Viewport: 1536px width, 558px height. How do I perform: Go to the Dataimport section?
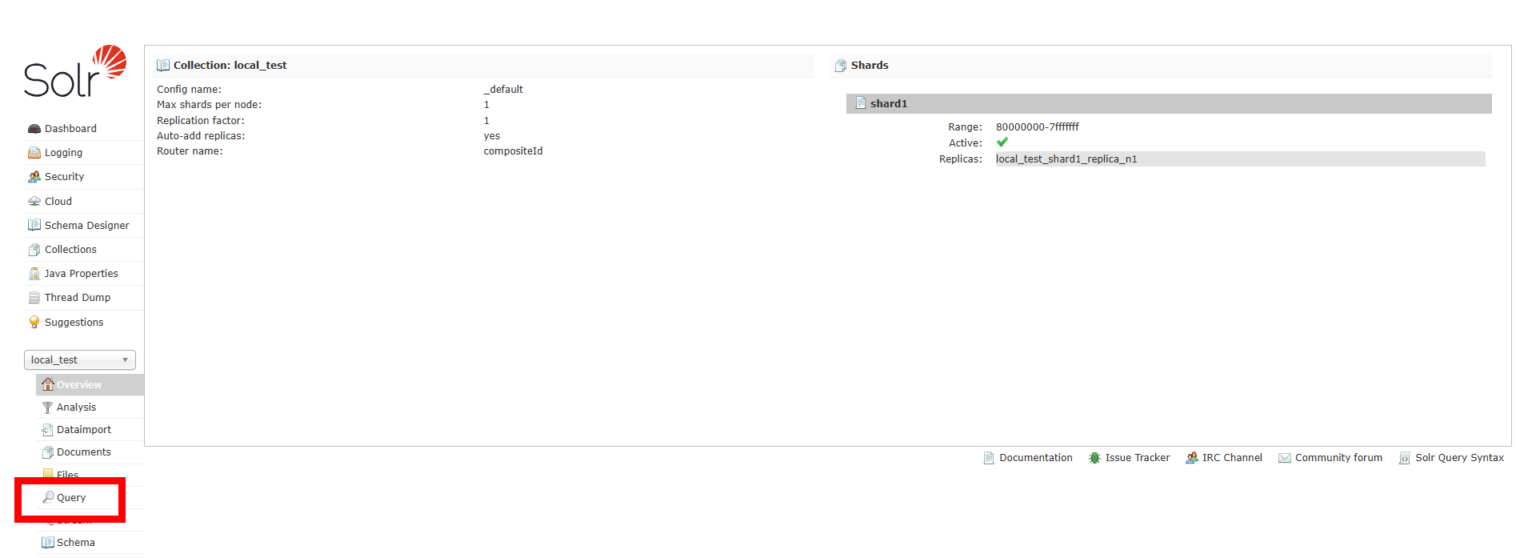(x=83, y=429)
